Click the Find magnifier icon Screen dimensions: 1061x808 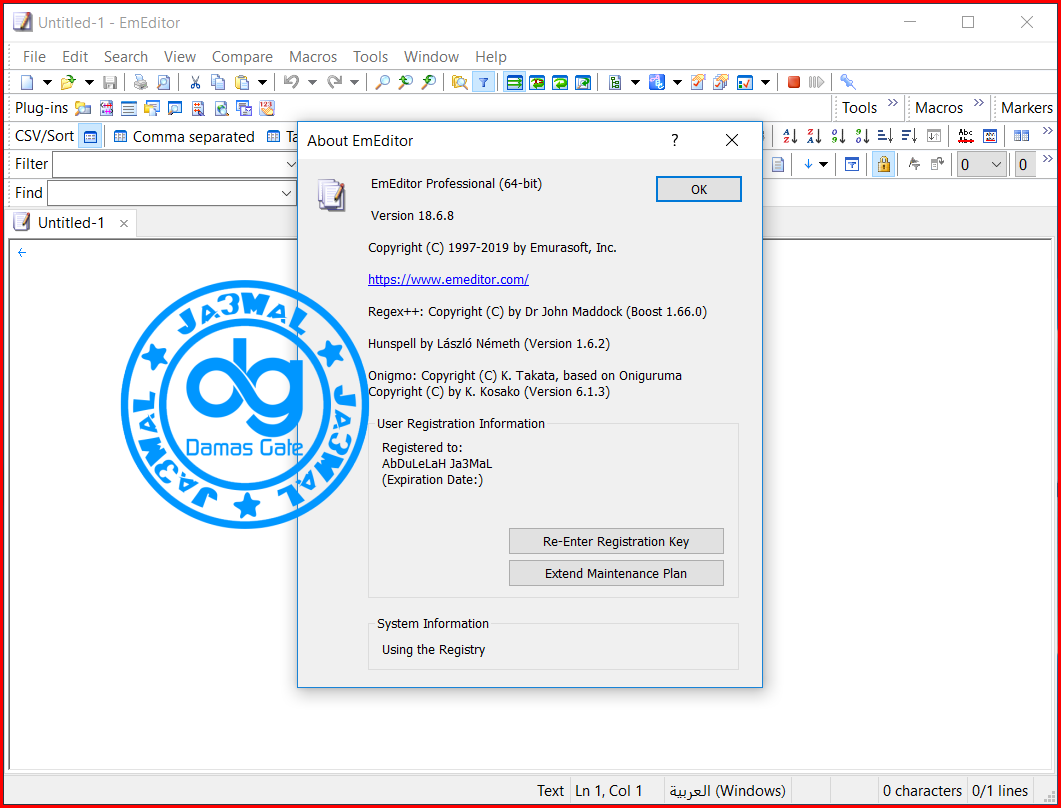pos(382,83)
